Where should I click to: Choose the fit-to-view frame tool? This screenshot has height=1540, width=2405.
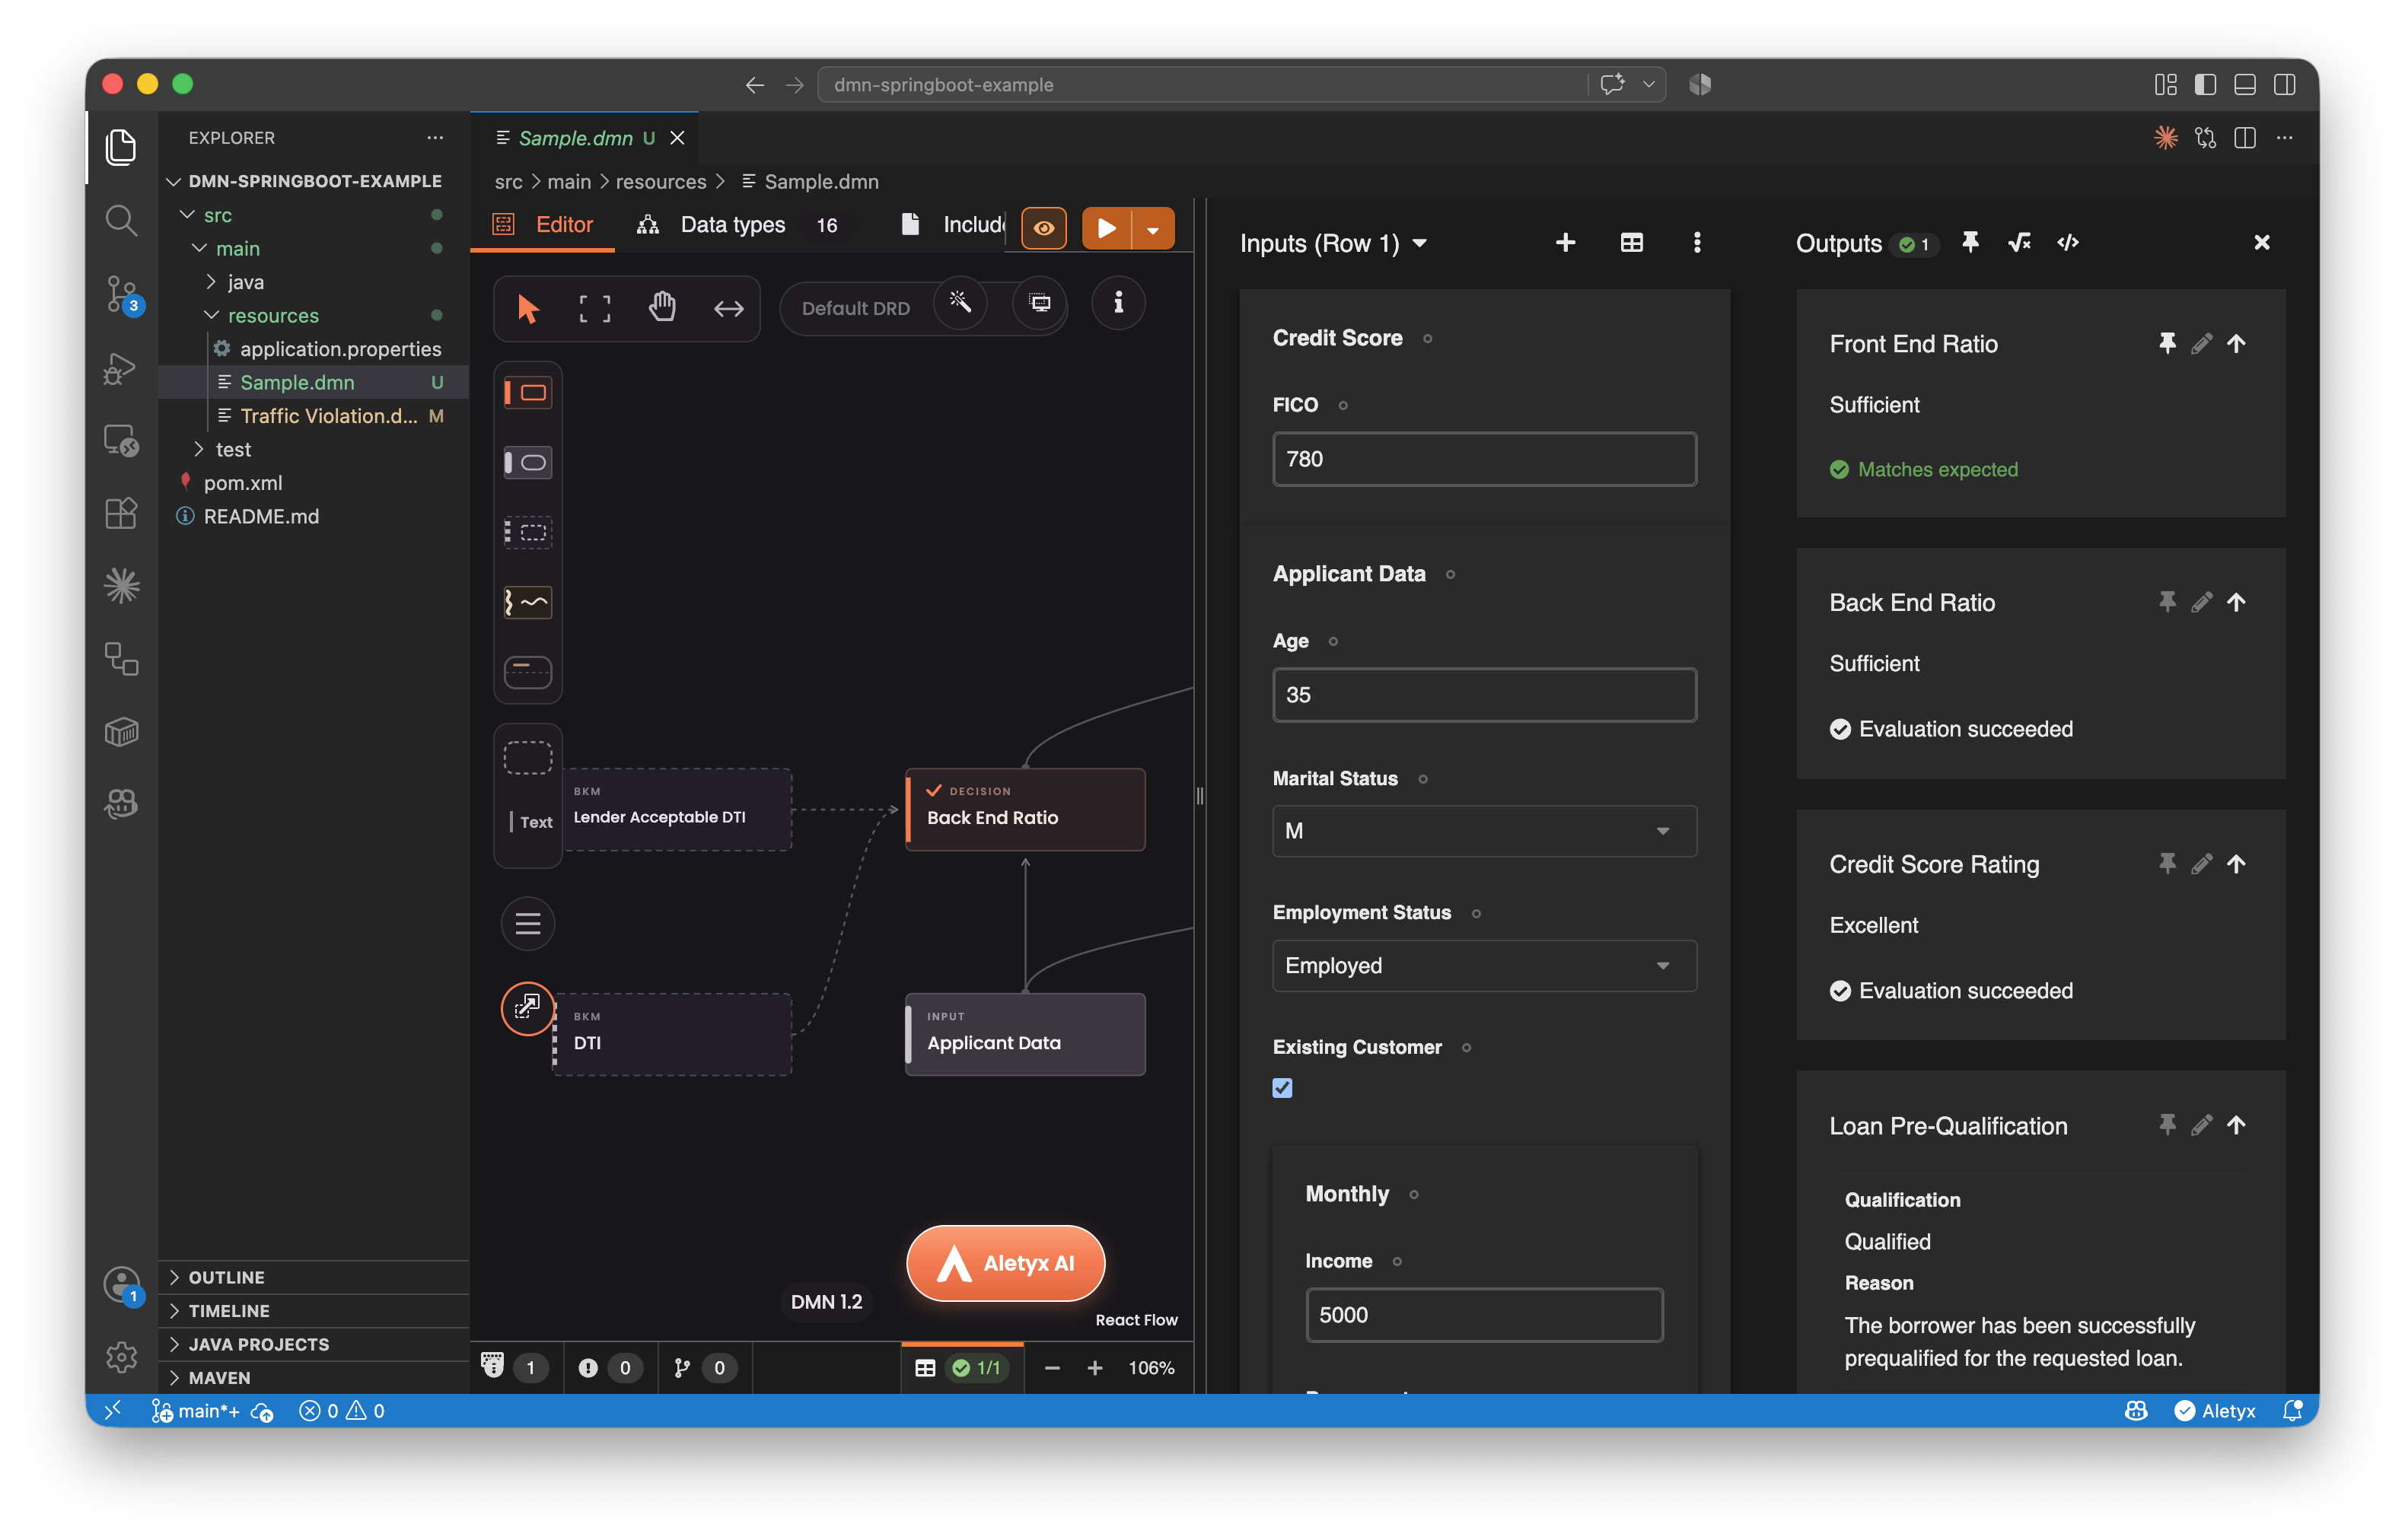595,308
